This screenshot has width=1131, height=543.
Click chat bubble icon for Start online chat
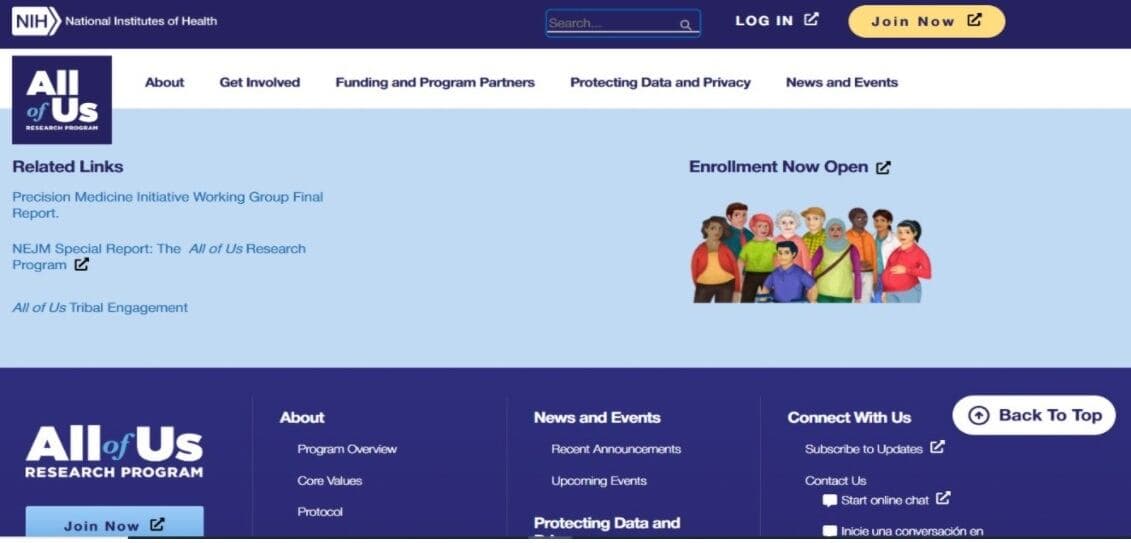pyautogui.click(x=829, y=500)
